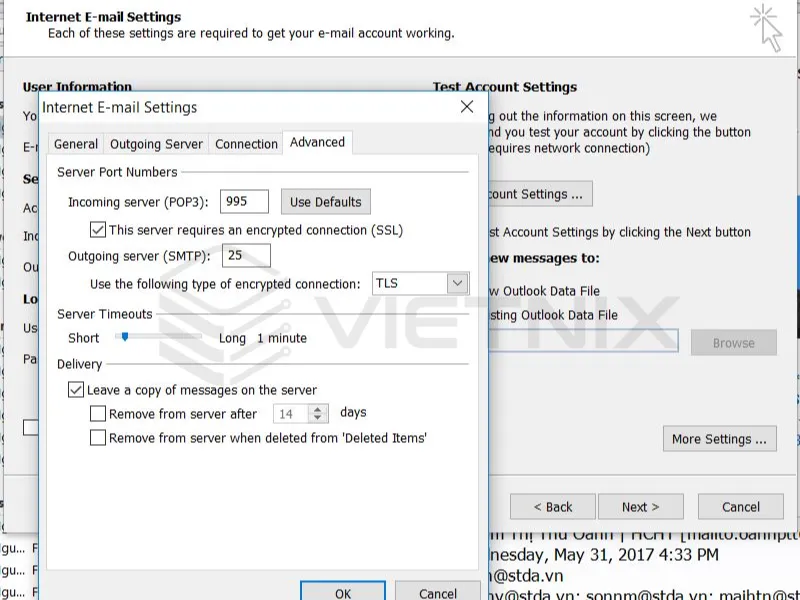
Task: Select the Incoming server POP3 port field
Action: 244,201
